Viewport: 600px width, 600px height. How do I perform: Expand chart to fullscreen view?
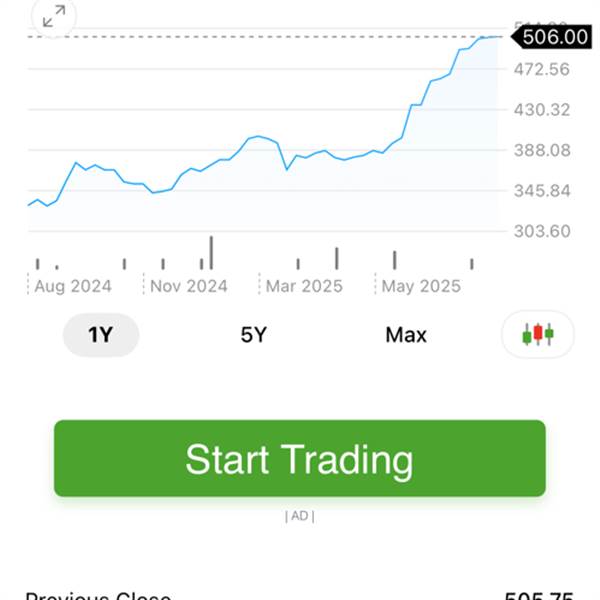(x=54, y=16)
